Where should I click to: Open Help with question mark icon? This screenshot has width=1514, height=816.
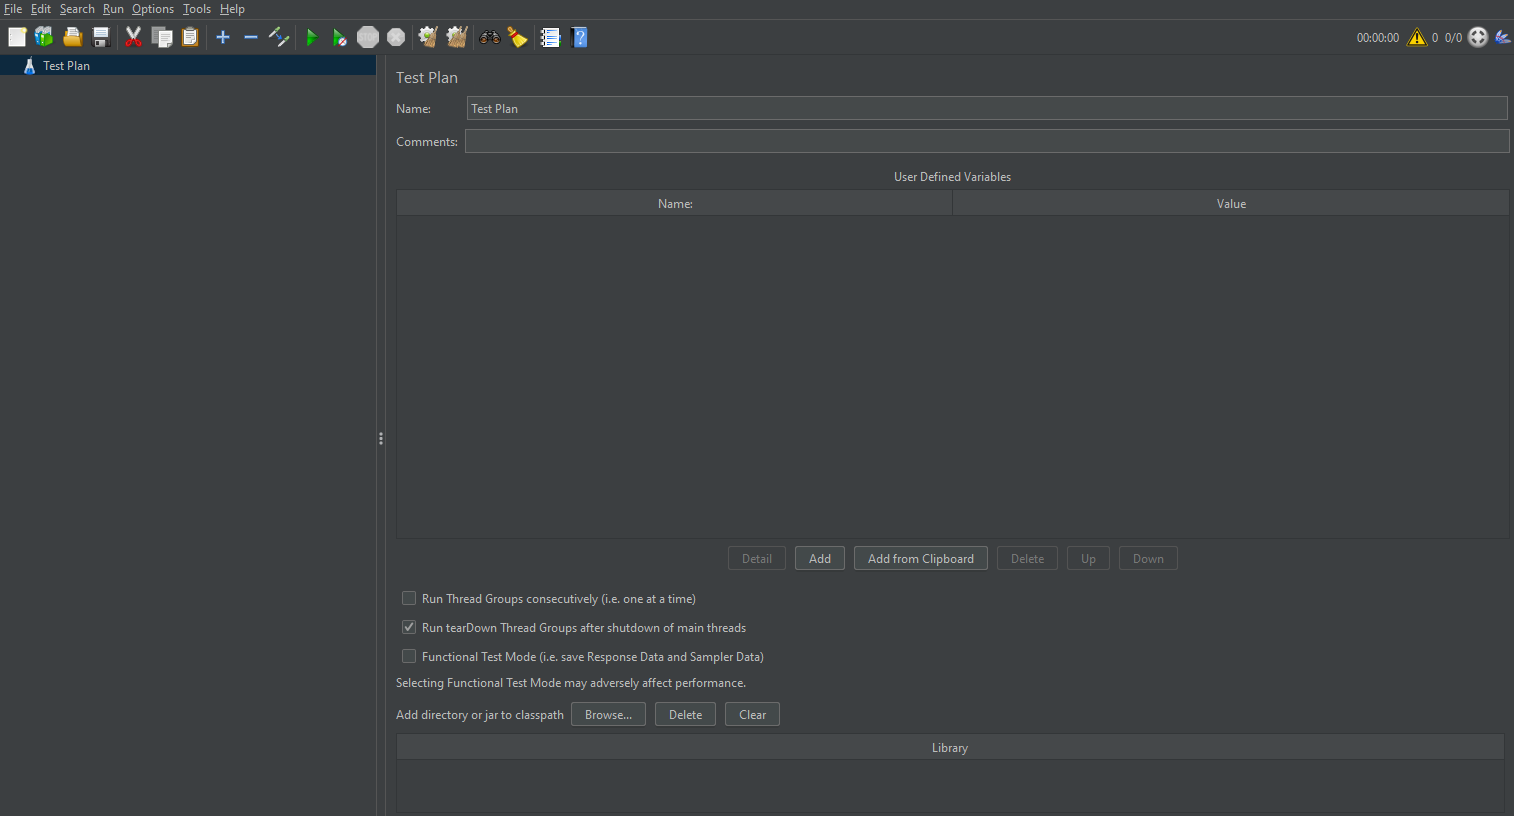579,37
